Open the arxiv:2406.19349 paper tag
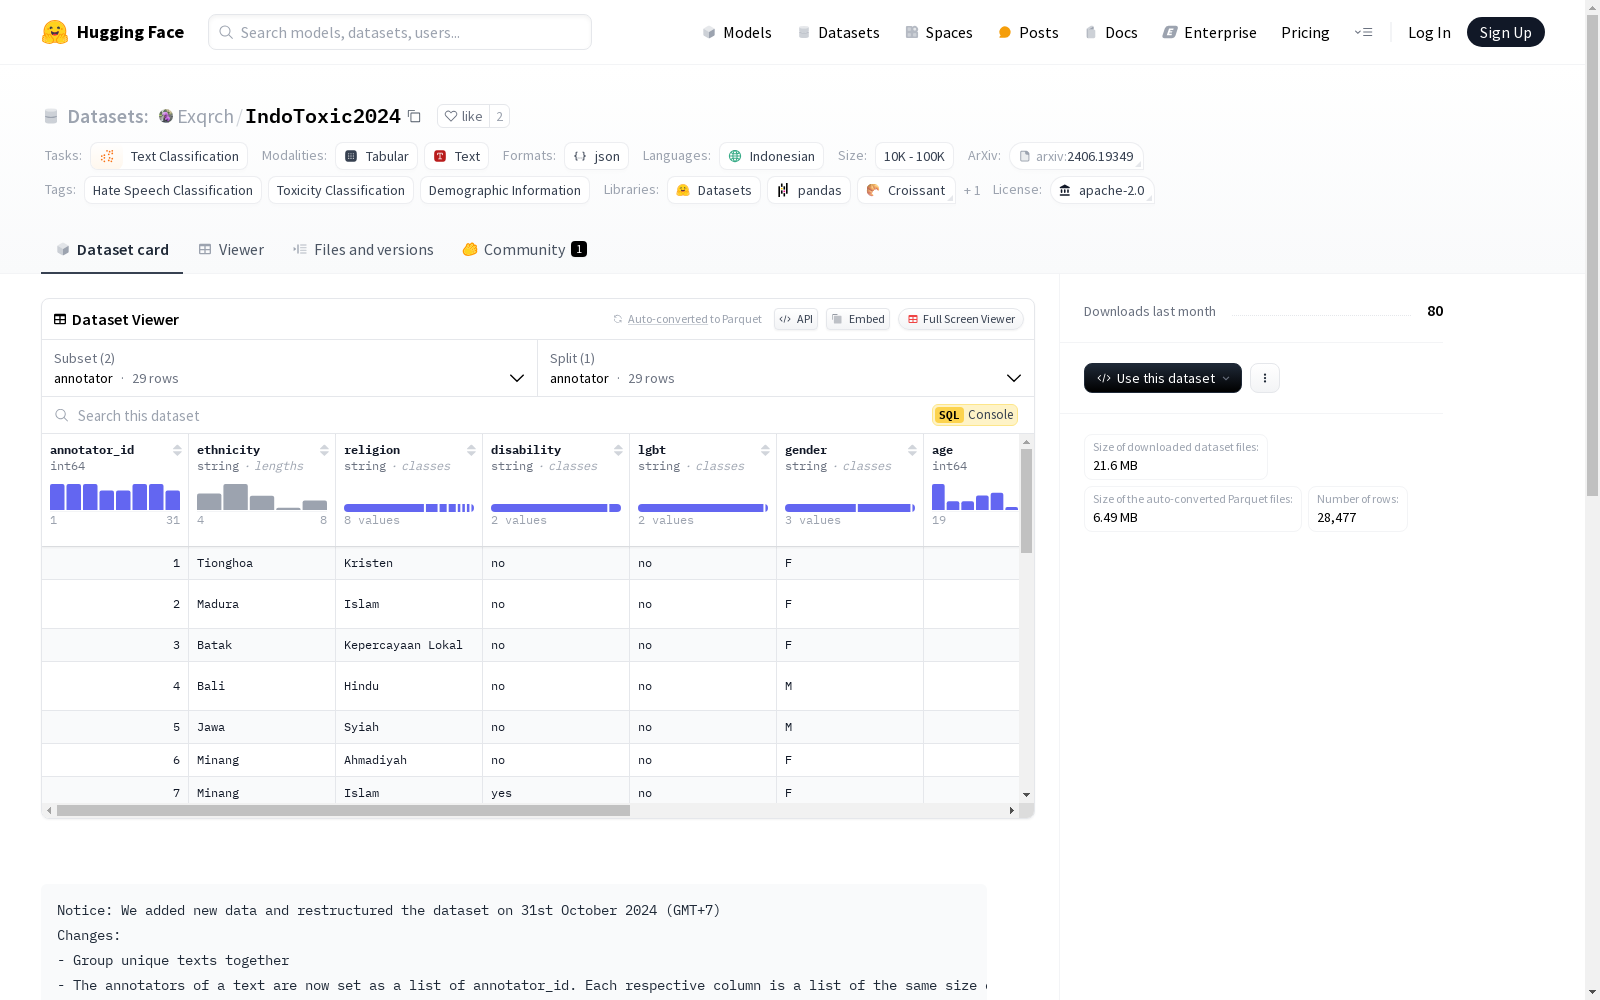 pos(1076,156)
